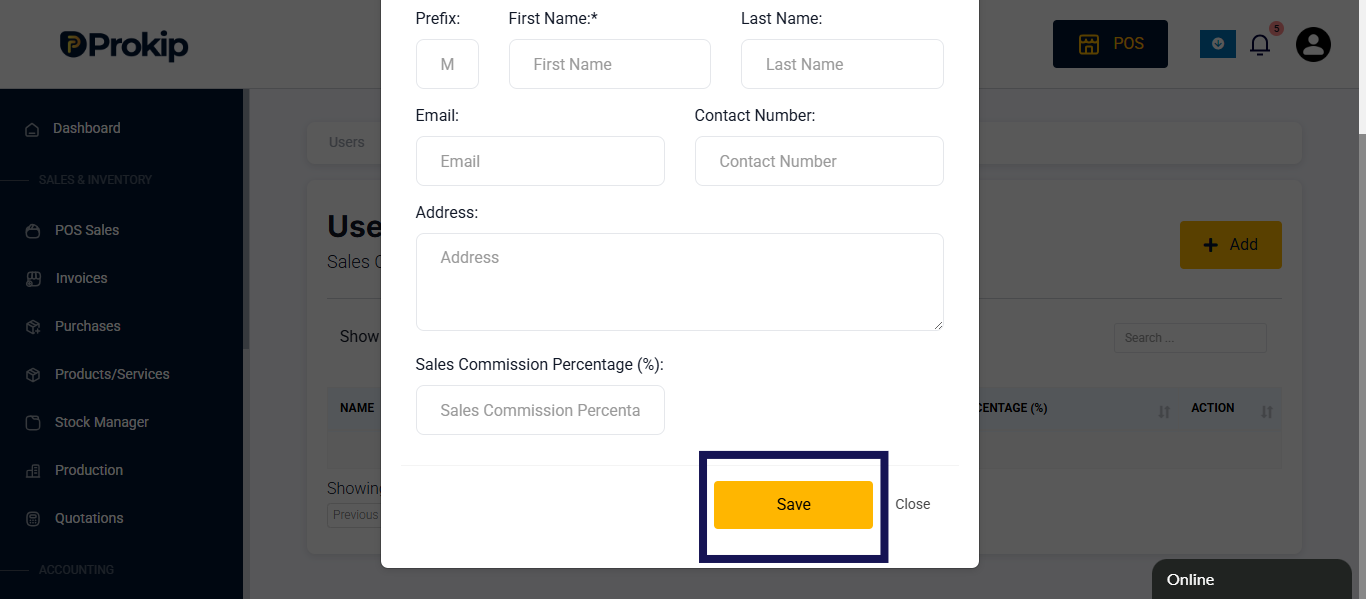Save the new sales agent form
The image size is (1366, 599).
pos(793,505)
